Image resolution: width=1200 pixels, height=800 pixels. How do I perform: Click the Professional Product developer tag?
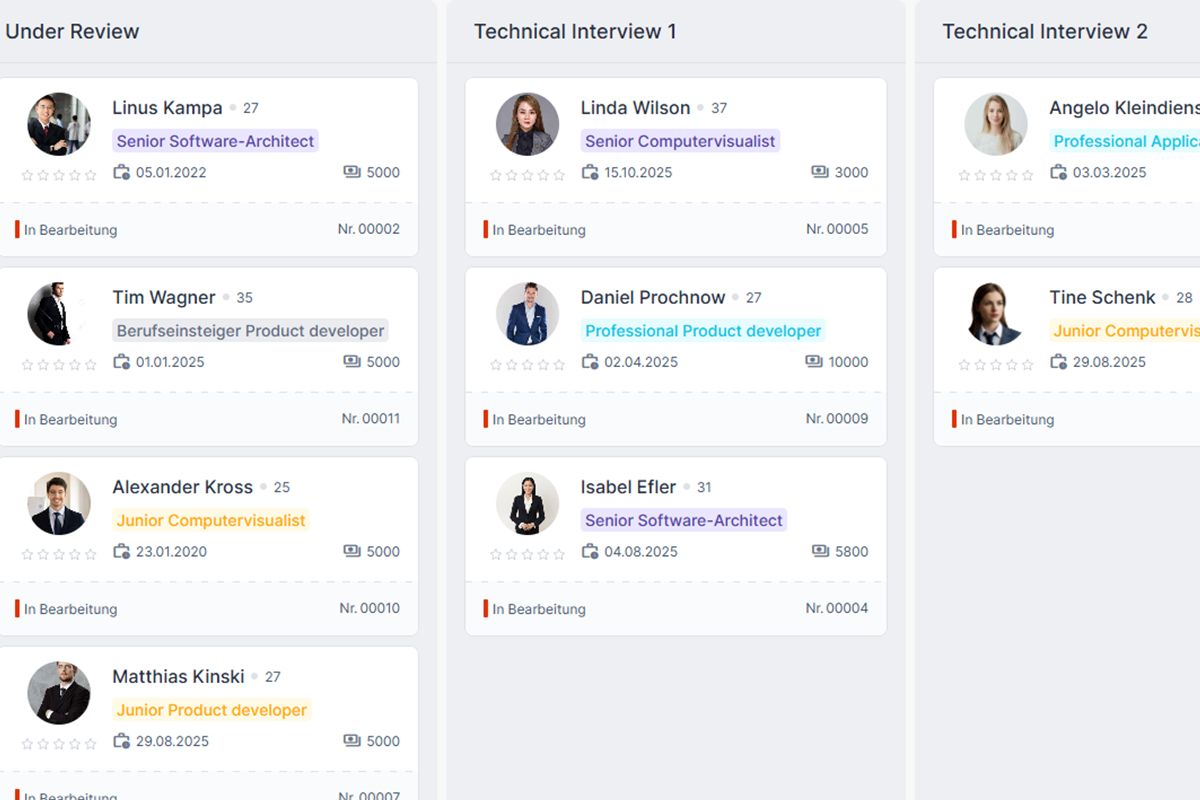pyautogui.click(x=703, y=331)
